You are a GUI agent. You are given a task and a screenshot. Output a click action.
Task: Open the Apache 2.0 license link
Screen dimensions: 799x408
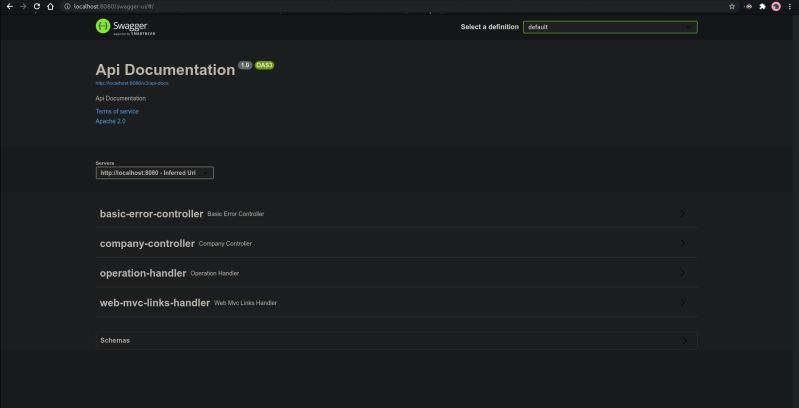coord(110,121)
